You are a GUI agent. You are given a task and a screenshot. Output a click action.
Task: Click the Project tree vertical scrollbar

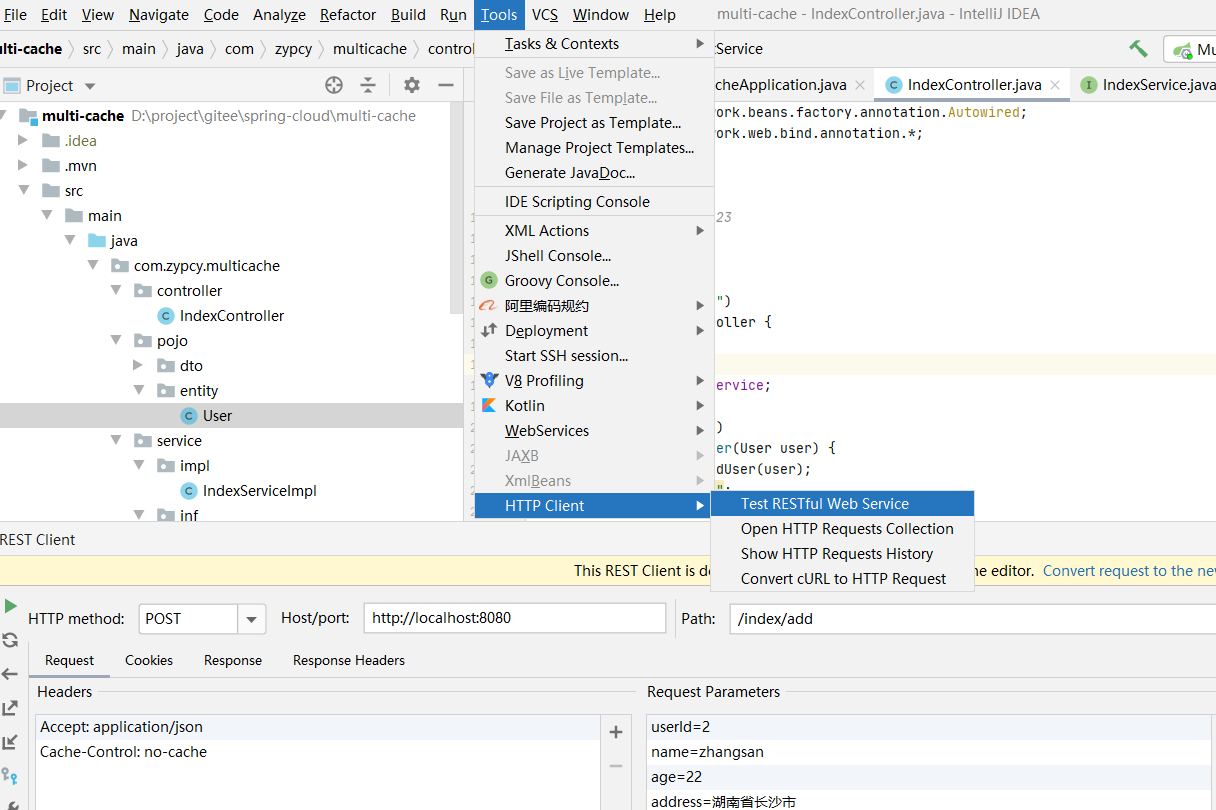coord(457,208)
